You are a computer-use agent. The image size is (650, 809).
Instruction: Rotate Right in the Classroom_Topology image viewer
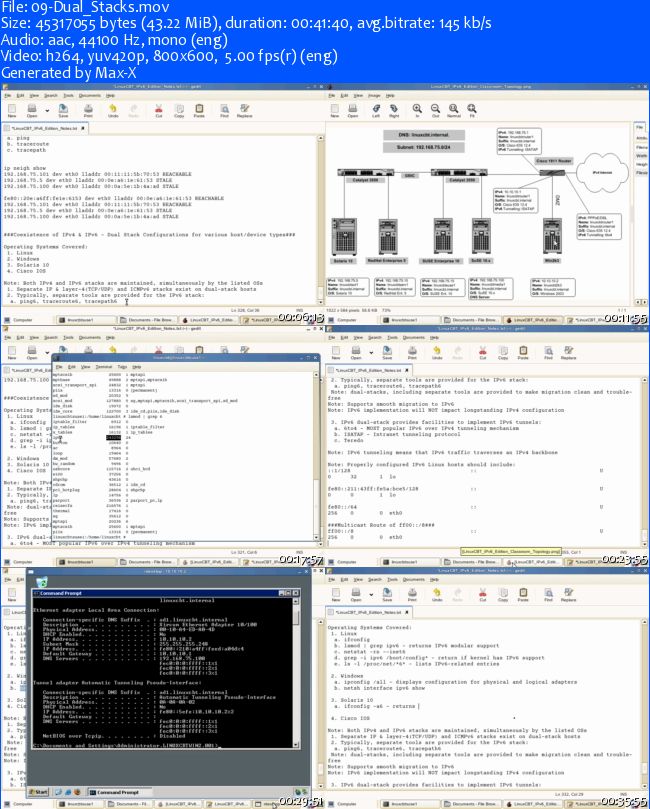(x=394, y=110)
